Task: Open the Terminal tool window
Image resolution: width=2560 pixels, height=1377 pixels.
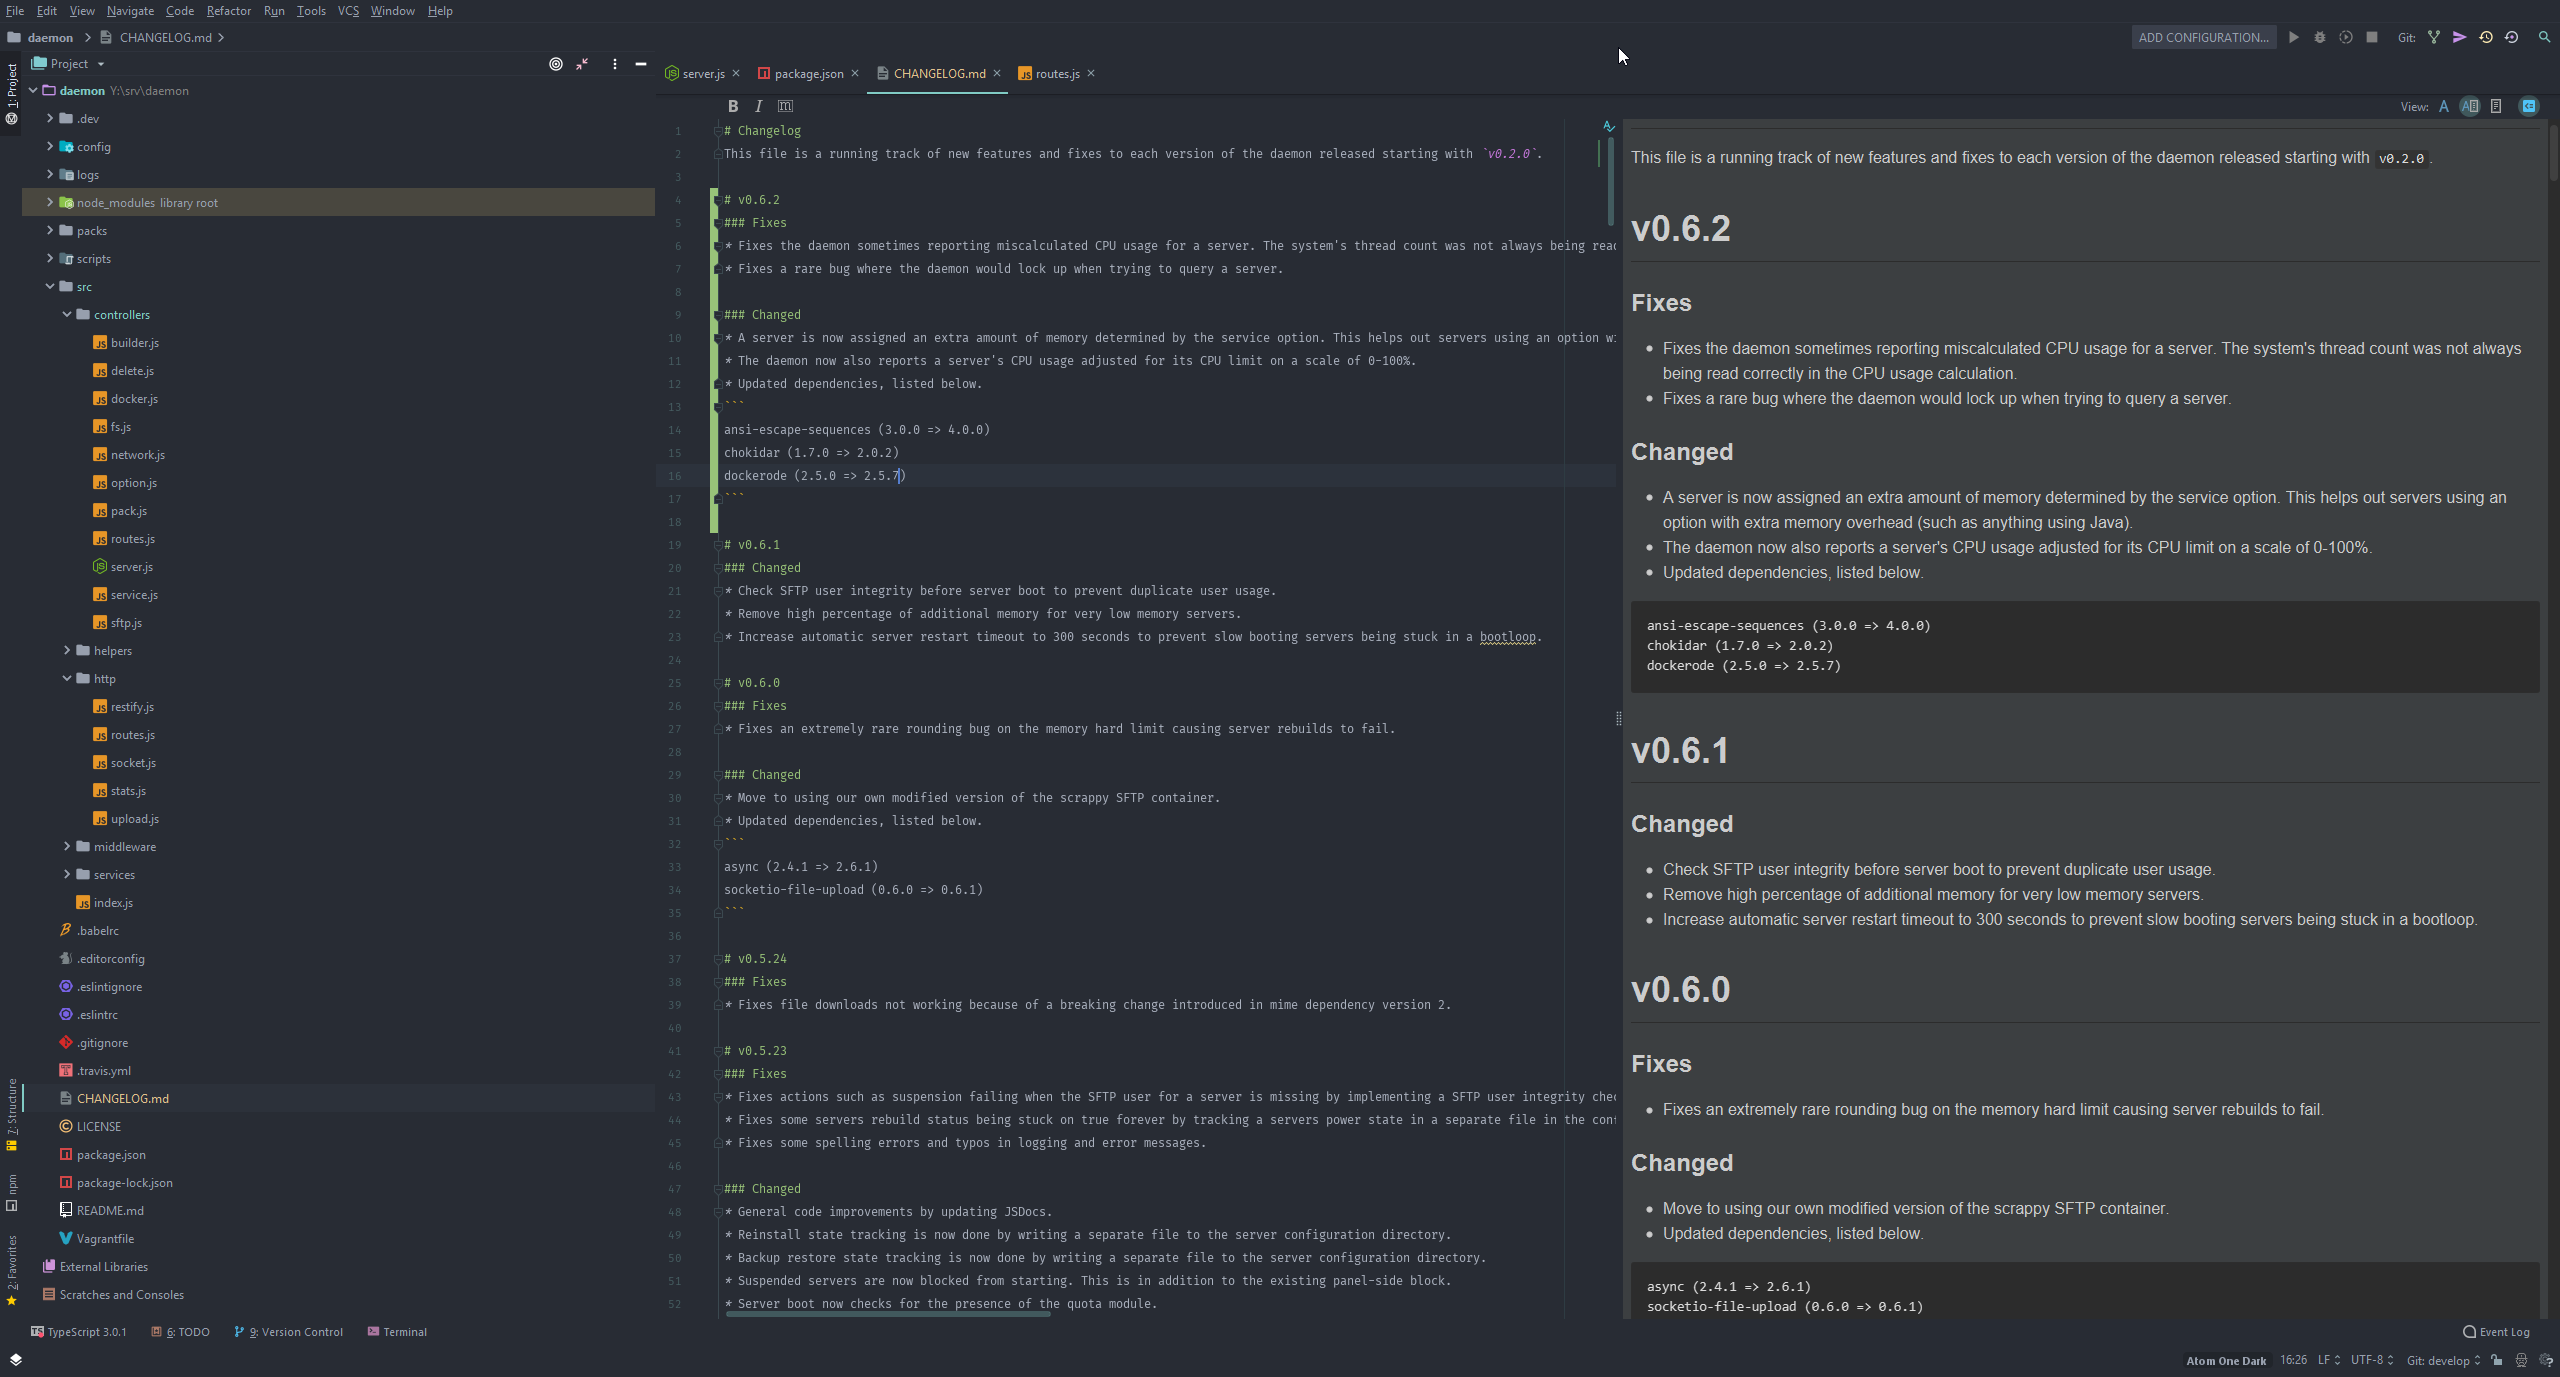Action: 397,1332
